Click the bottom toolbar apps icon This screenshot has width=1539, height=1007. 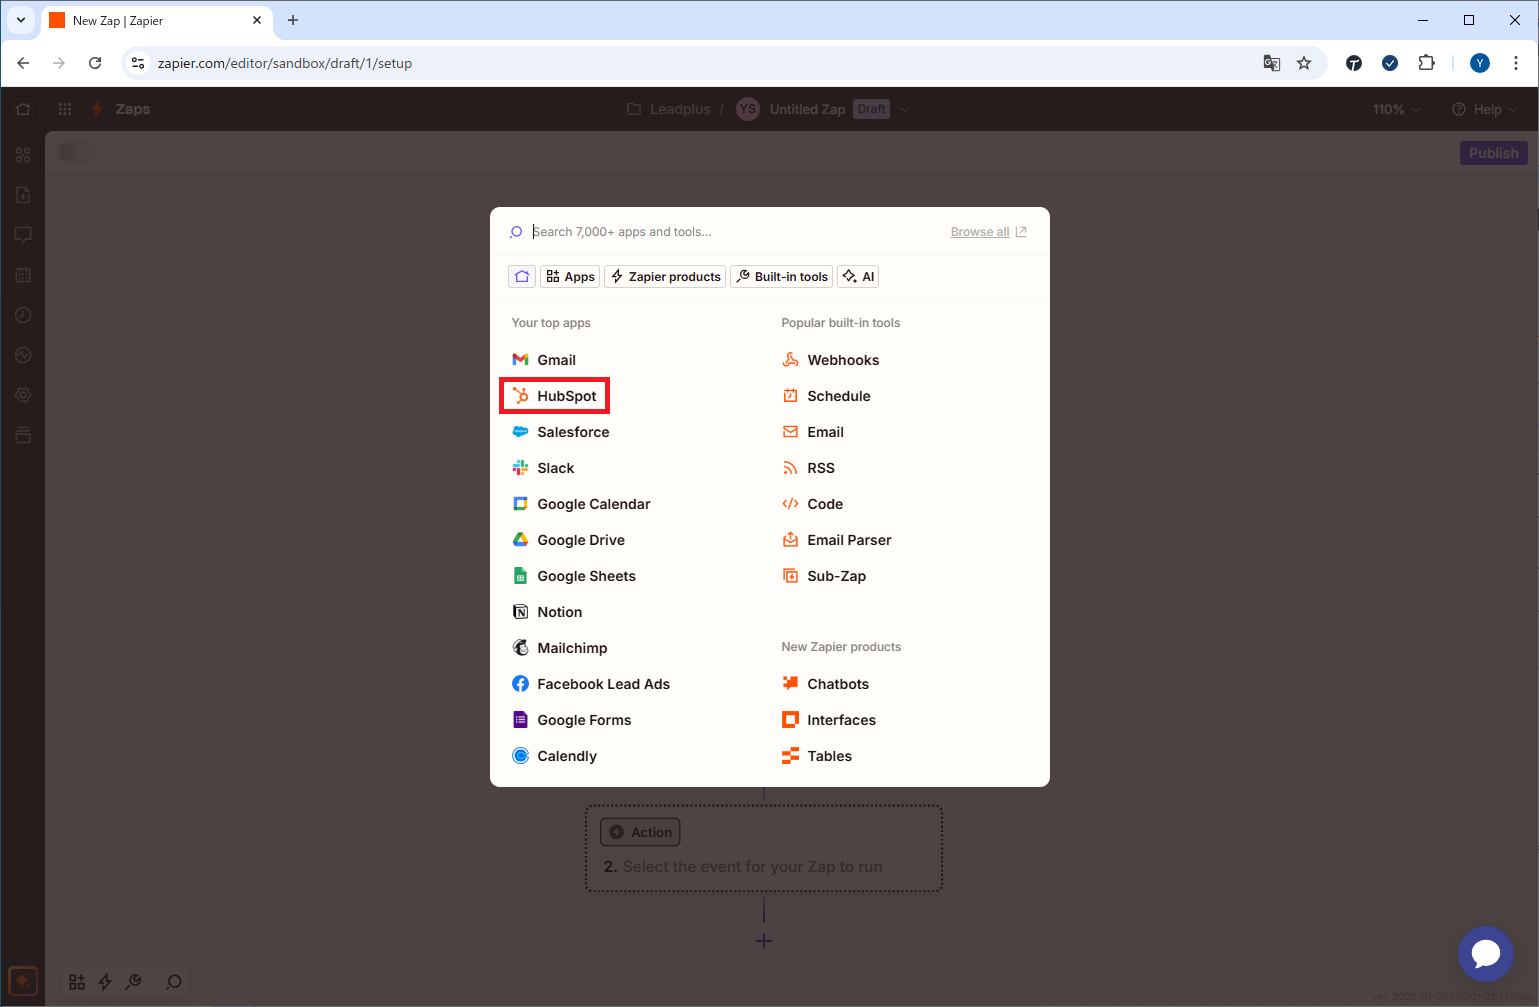(77, 982)
